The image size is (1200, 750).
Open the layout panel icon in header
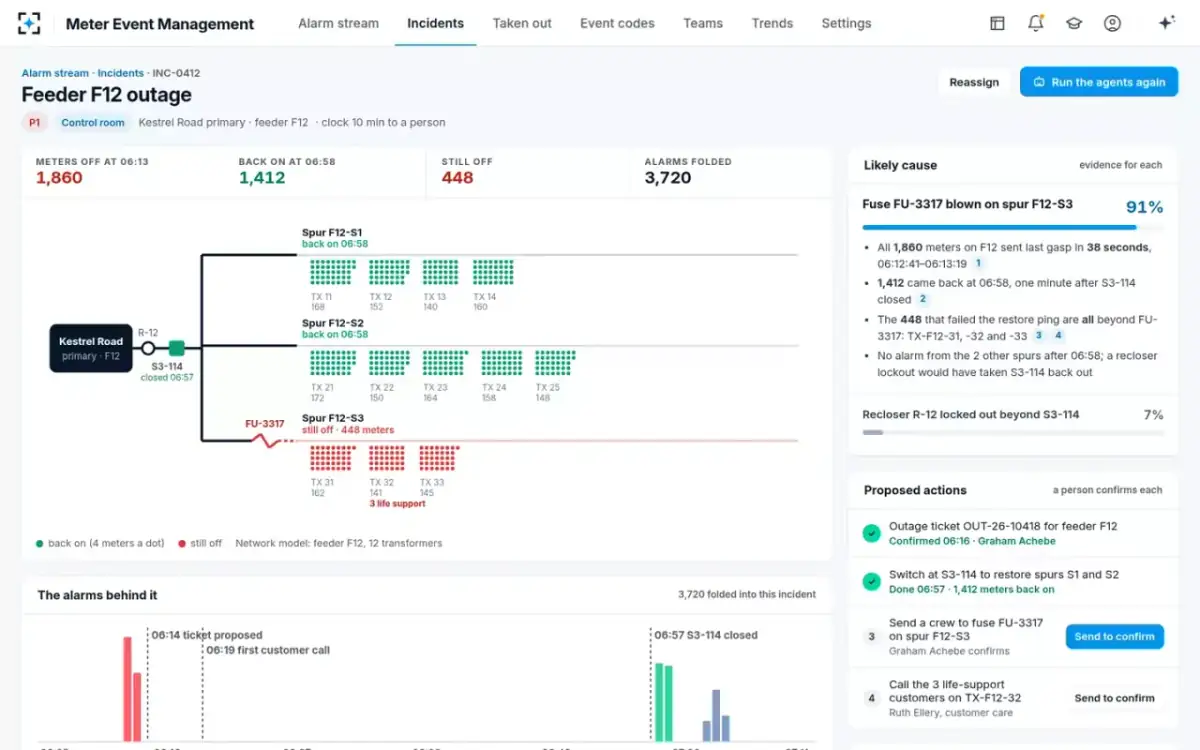[x=997, y=23]
